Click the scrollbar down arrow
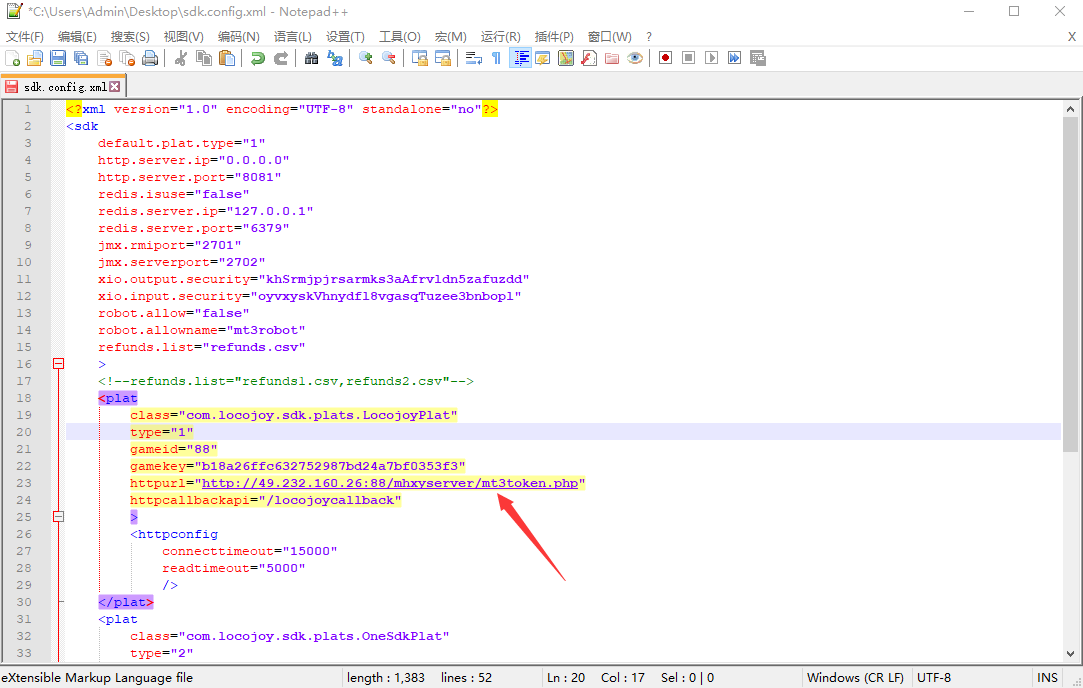This screenshot has width=1083, height=688. [x=1071, y=652]
